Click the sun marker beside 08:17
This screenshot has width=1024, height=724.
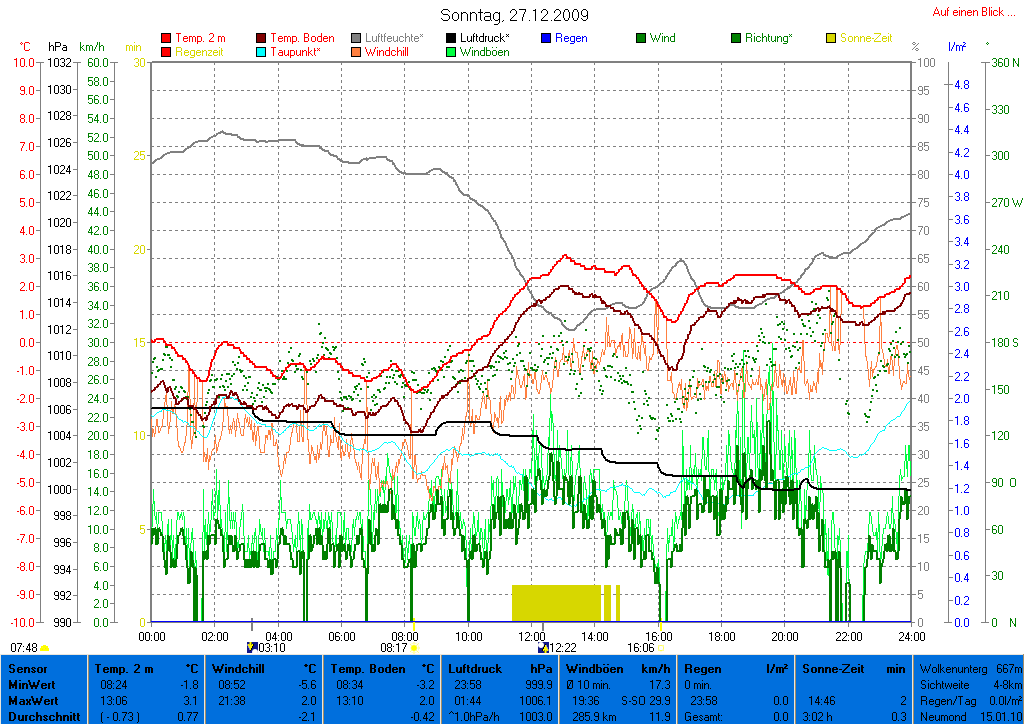coord(413,647)
